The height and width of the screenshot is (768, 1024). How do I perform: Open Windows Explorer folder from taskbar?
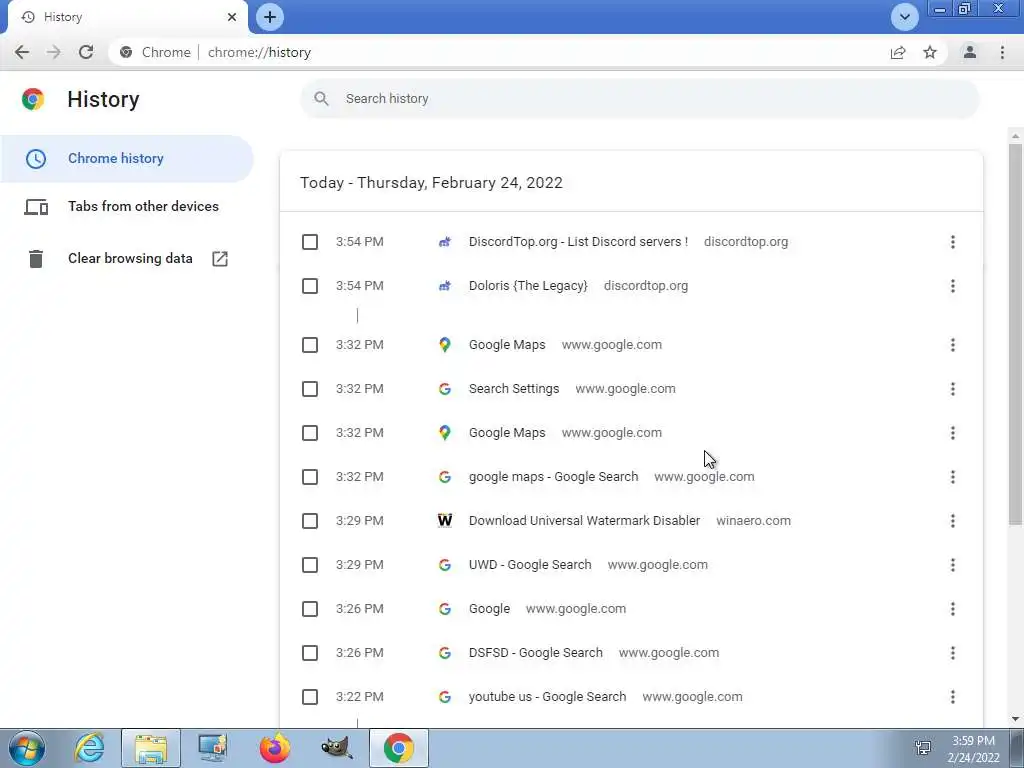(x=151, y=748)
